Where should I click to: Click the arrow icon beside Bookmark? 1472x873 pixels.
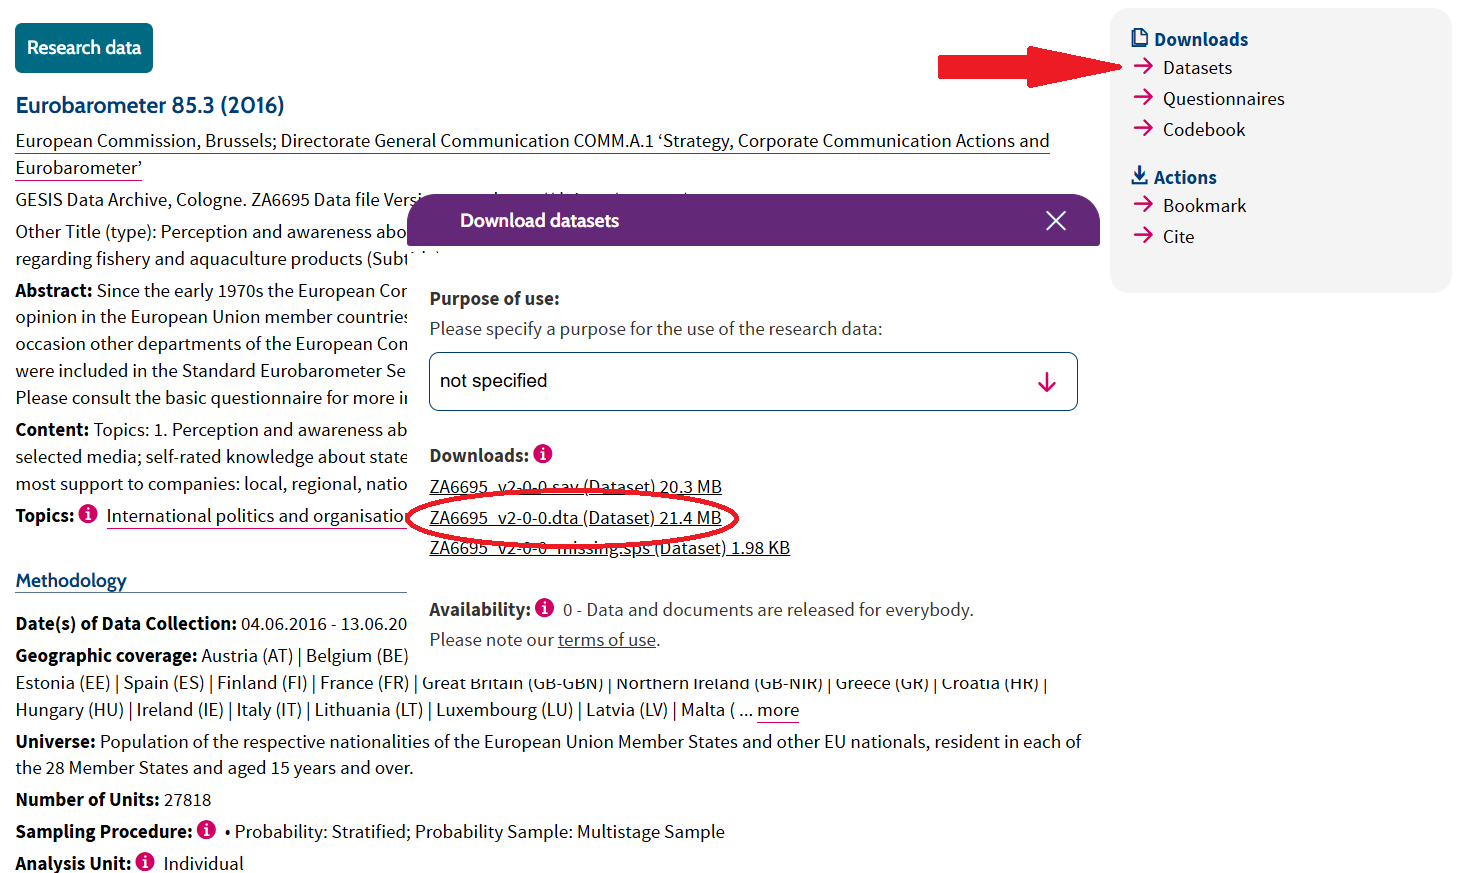tap(1143, 205)
